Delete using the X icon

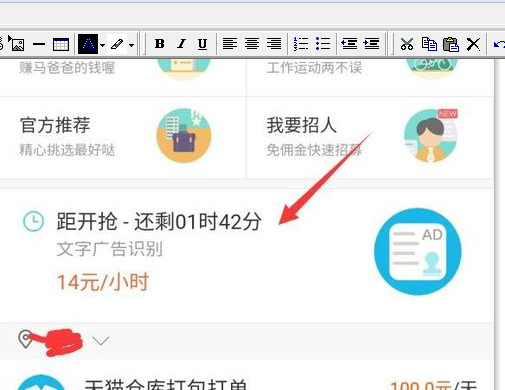click(x=473, y=44)
